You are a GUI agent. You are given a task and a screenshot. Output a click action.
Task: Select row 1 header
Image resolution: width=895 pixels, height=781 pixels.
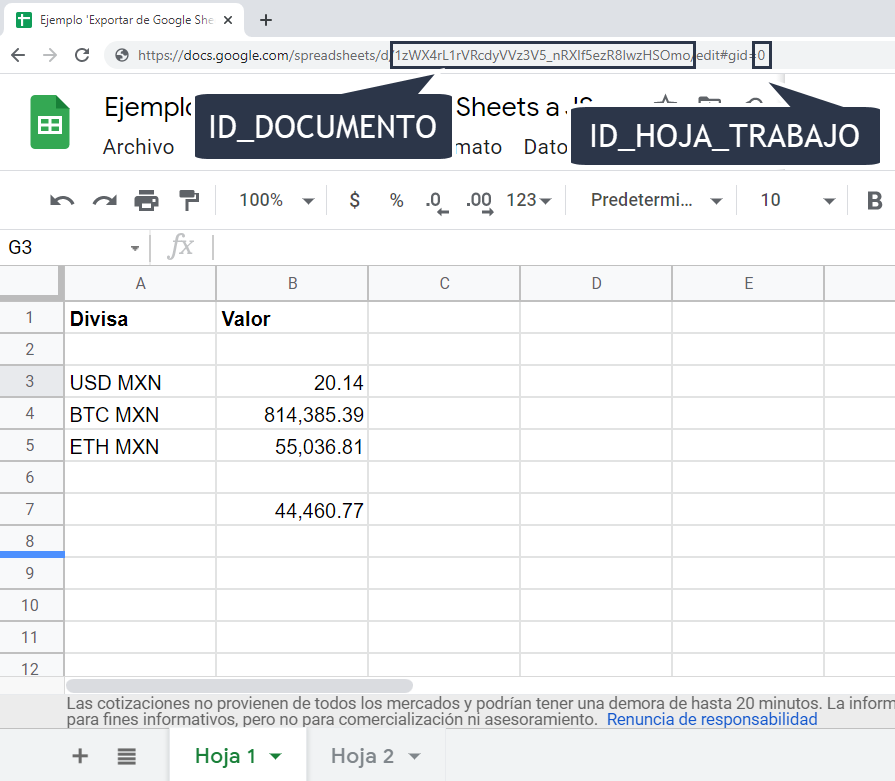point(31,317)
